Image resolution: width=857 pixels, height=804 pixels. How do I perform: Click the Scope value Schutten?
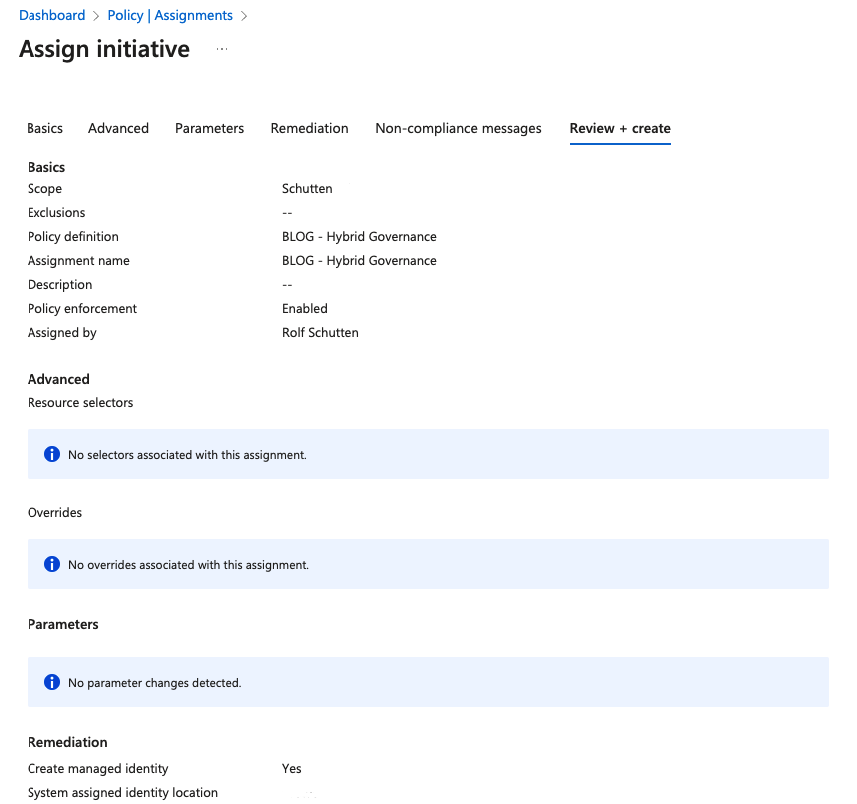(307, 189)
